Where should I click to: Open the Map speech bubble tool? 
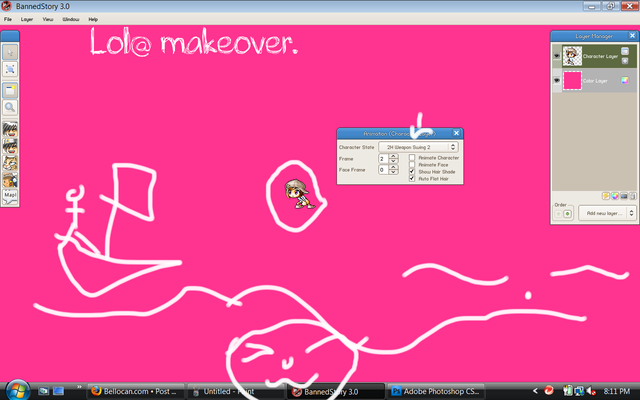[x=10, y=196]
